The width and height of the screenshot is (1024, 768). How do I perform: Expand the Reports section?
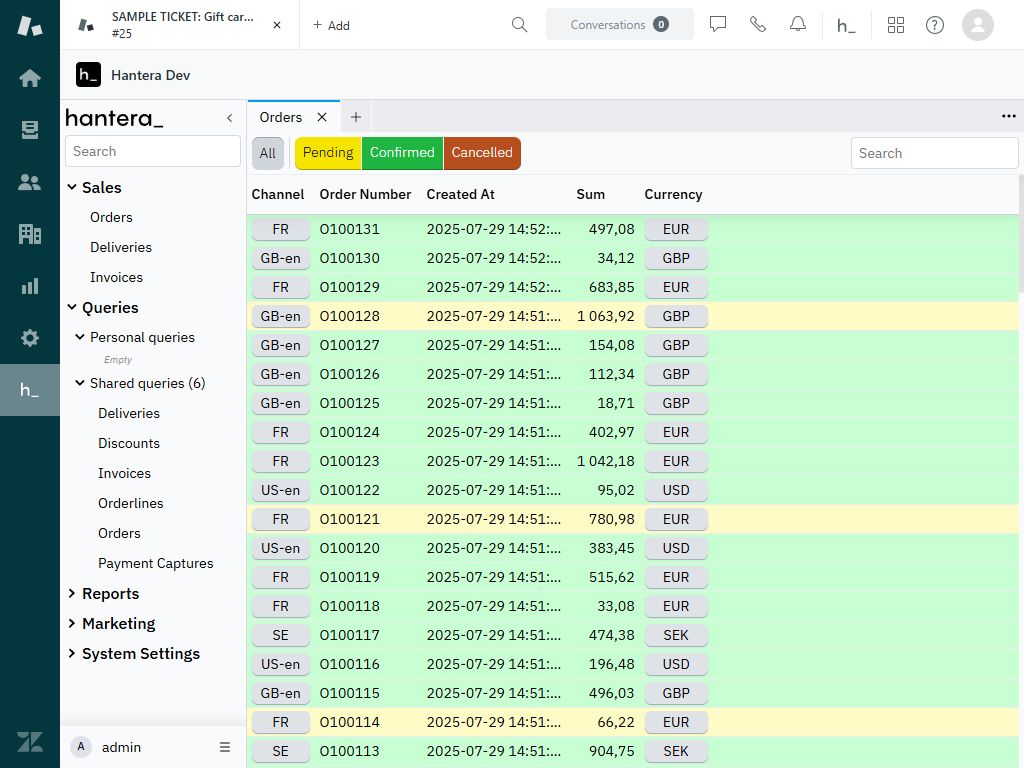(x=110, y=593)
